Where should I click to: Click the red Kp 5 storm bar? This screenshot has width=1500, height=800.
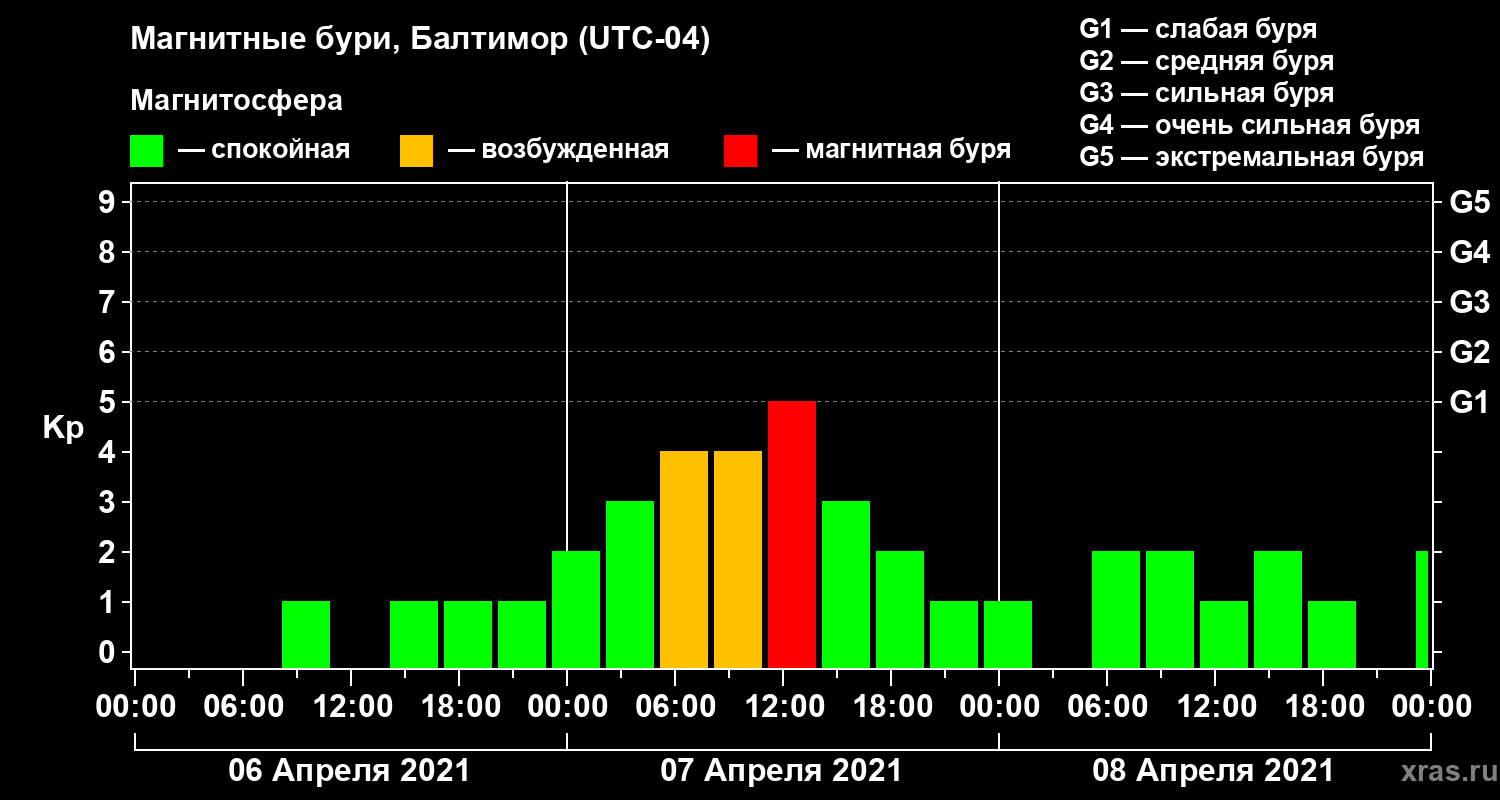(792, 534)
